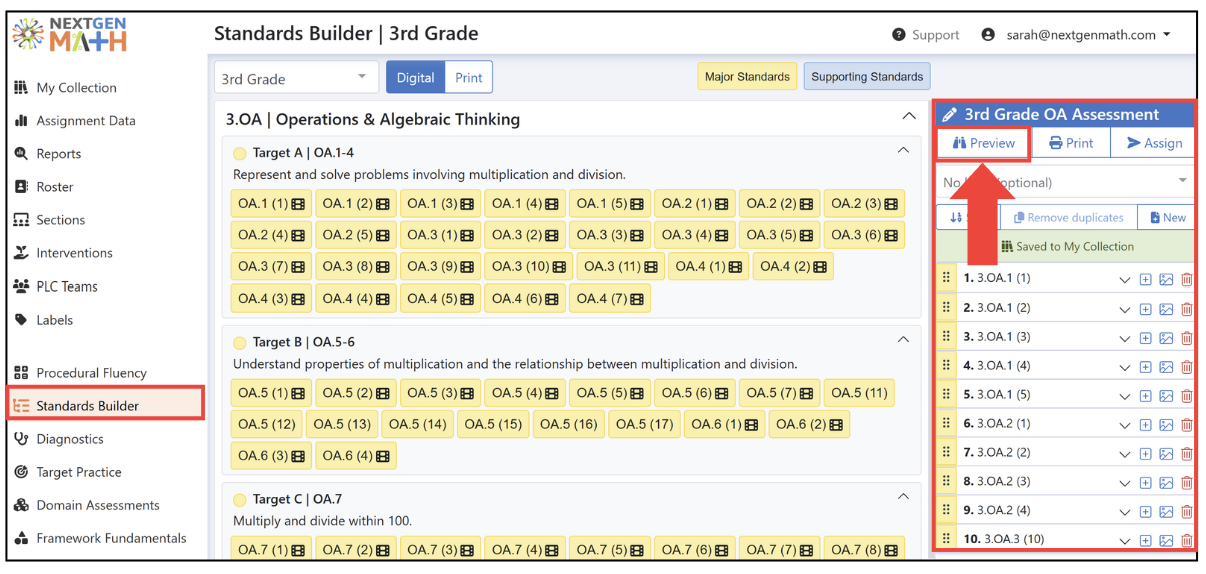Add item OA.5 (14) from Target B

pyautogui.click(x=417, y=424)
